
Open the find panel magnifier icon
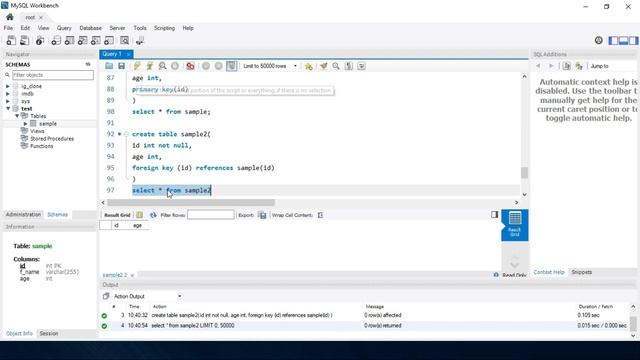pos(336,66)
